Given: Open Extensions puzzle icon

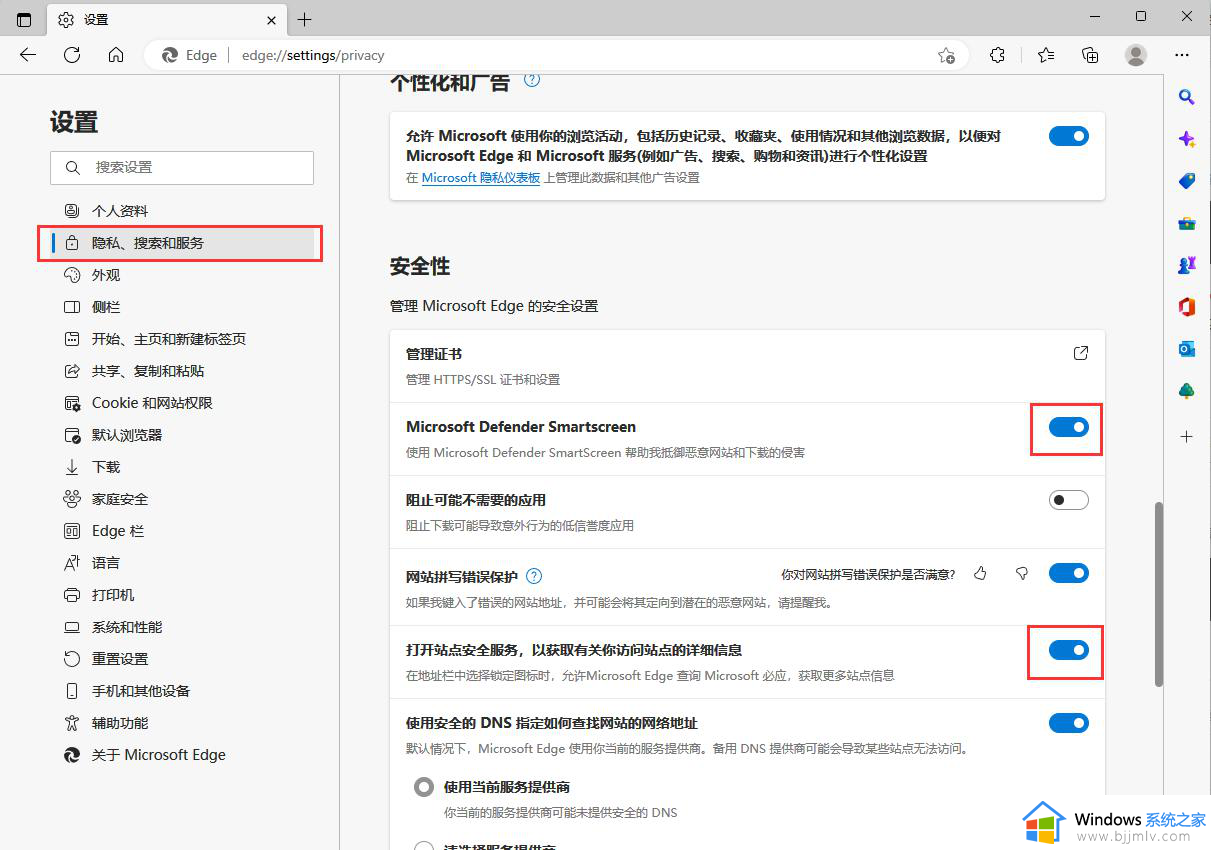Looking at the screenshot, I should [997, 55].
